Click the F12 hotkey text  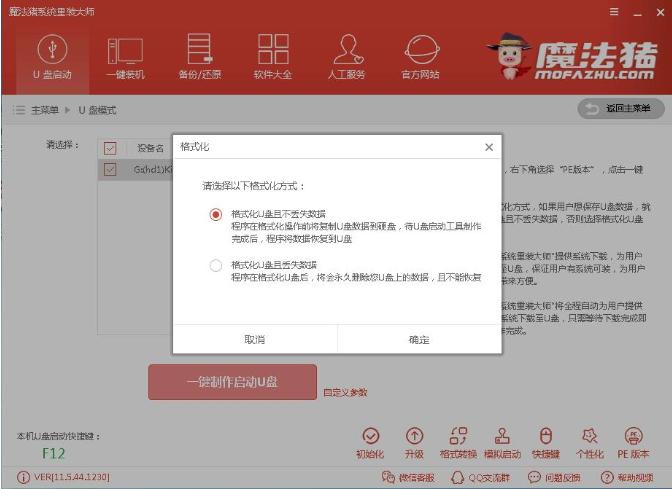(x=54, y=453)
